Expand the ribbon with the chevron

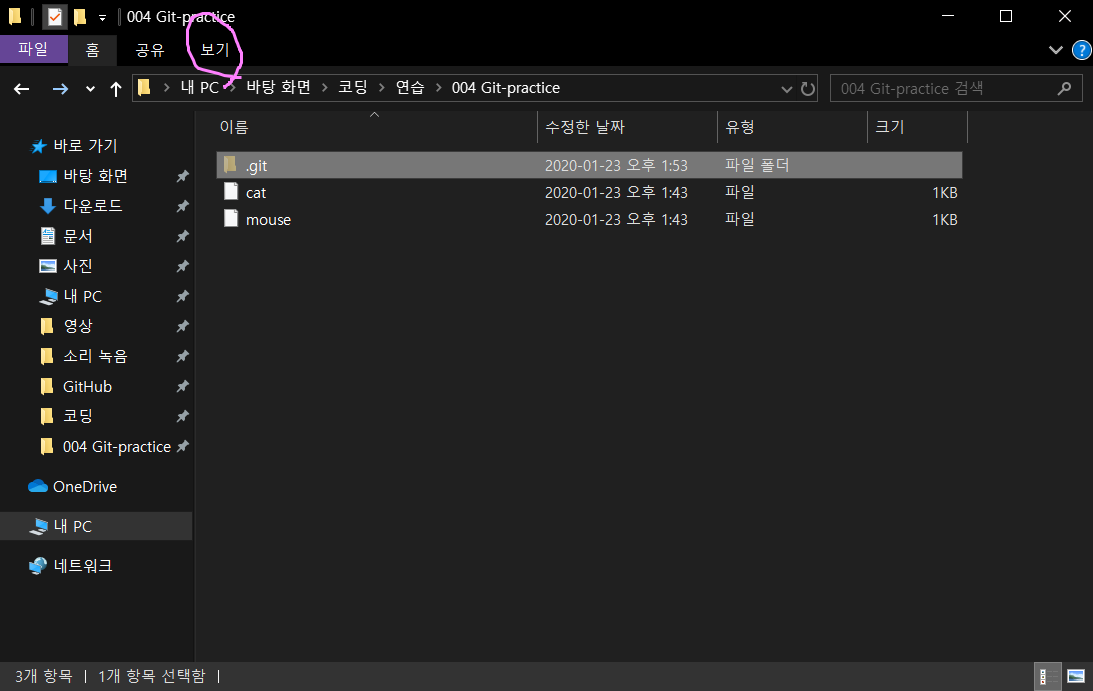tap(1055, 50)
